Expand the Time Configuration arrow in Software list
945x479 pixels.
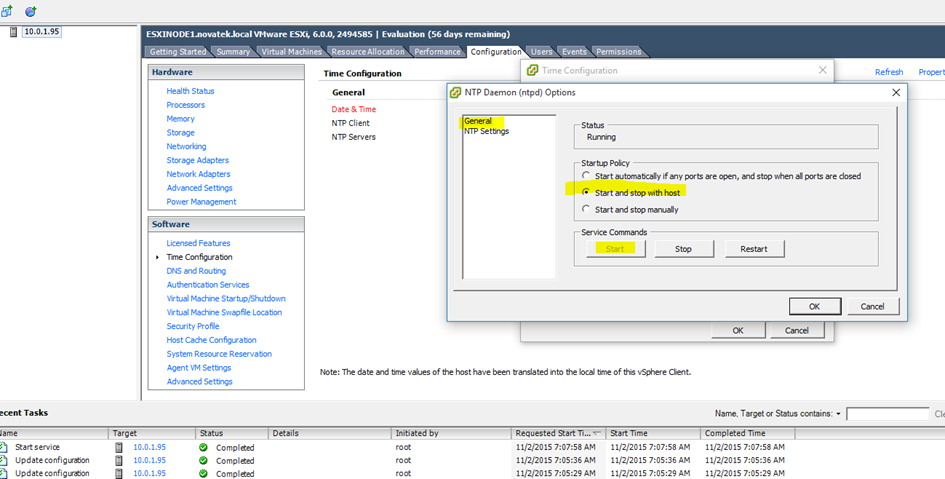coord(157,257)
